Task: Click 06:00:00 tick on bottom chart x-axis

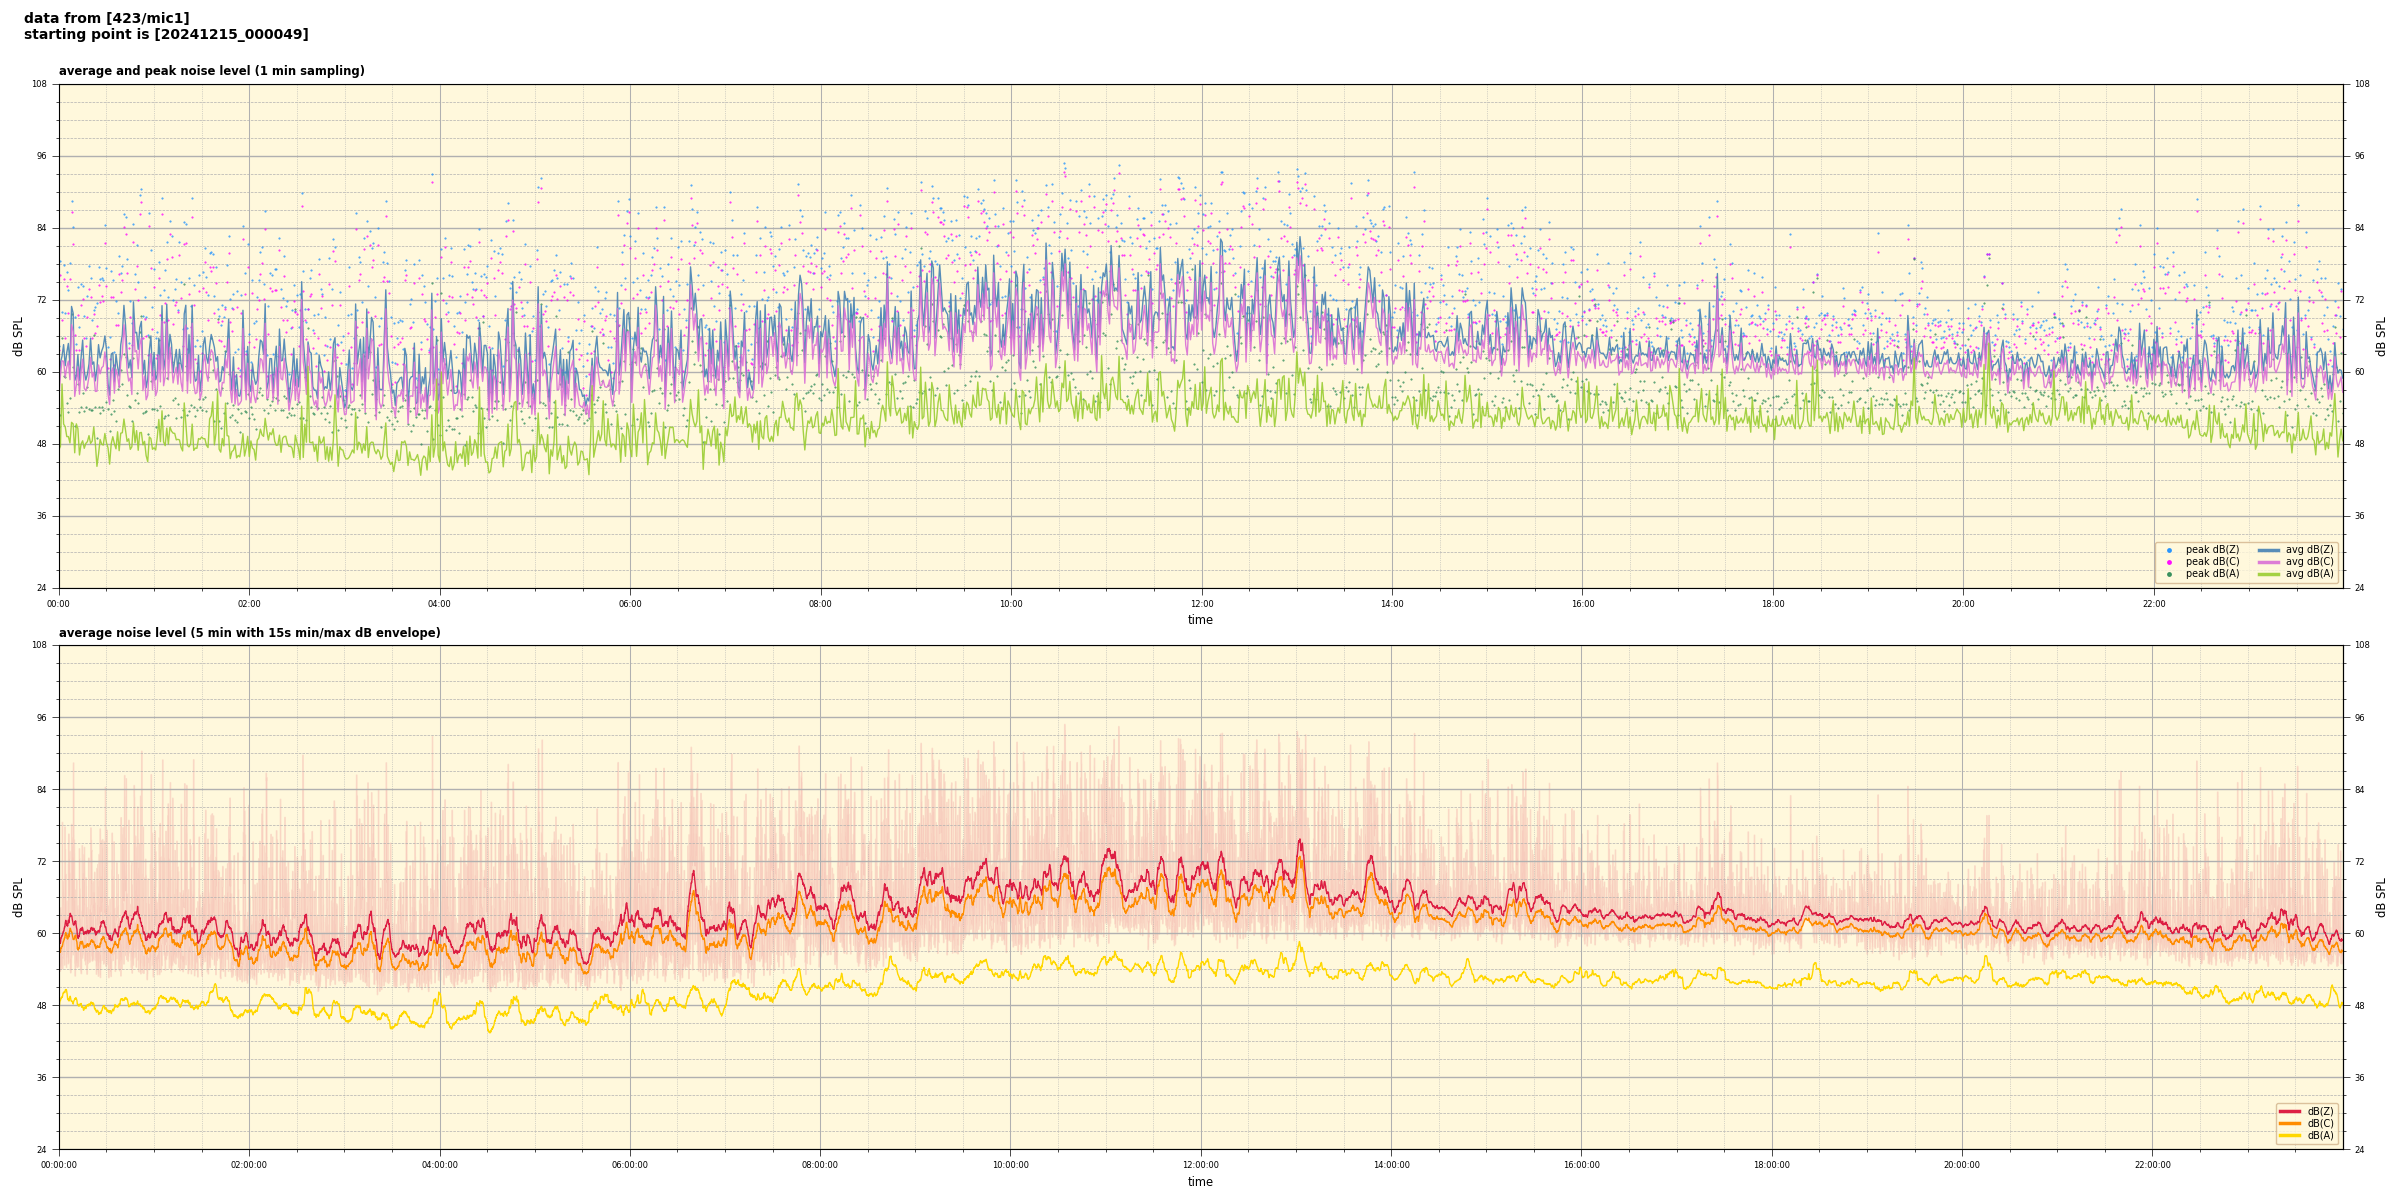Action: tap(630, 1165)
